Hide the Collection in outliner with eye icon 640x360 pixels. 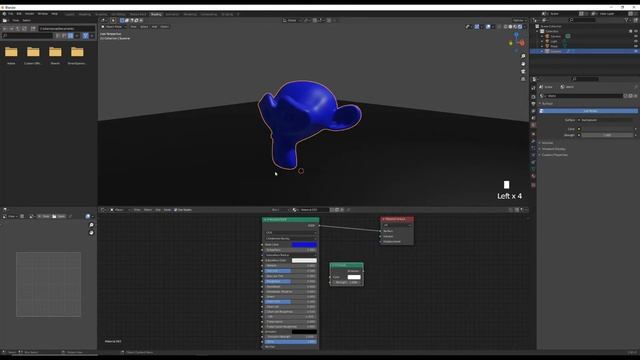[636, 31]
